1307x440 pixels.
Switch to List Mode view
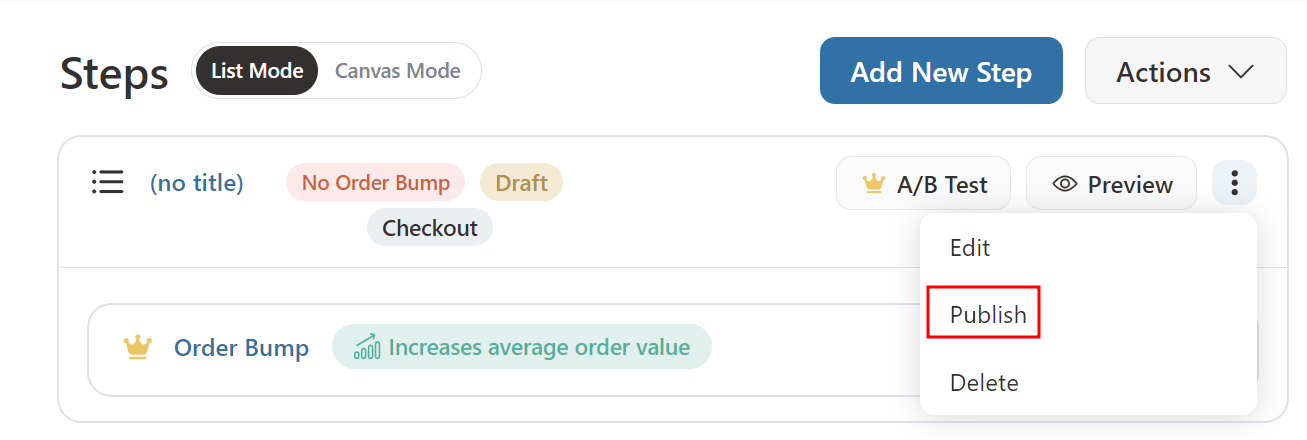tap(257, 71)
